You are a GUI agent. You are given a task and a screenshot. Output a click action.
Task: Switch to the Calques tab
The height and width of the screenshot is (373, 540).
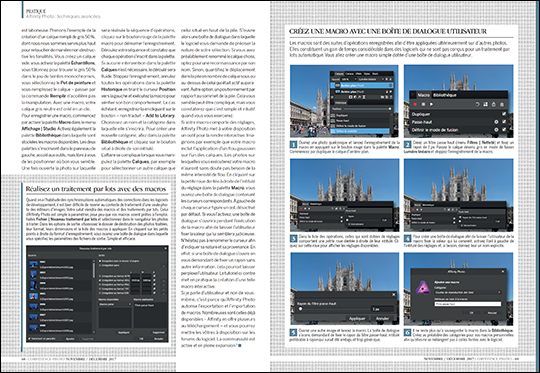[x=339, y=74]
